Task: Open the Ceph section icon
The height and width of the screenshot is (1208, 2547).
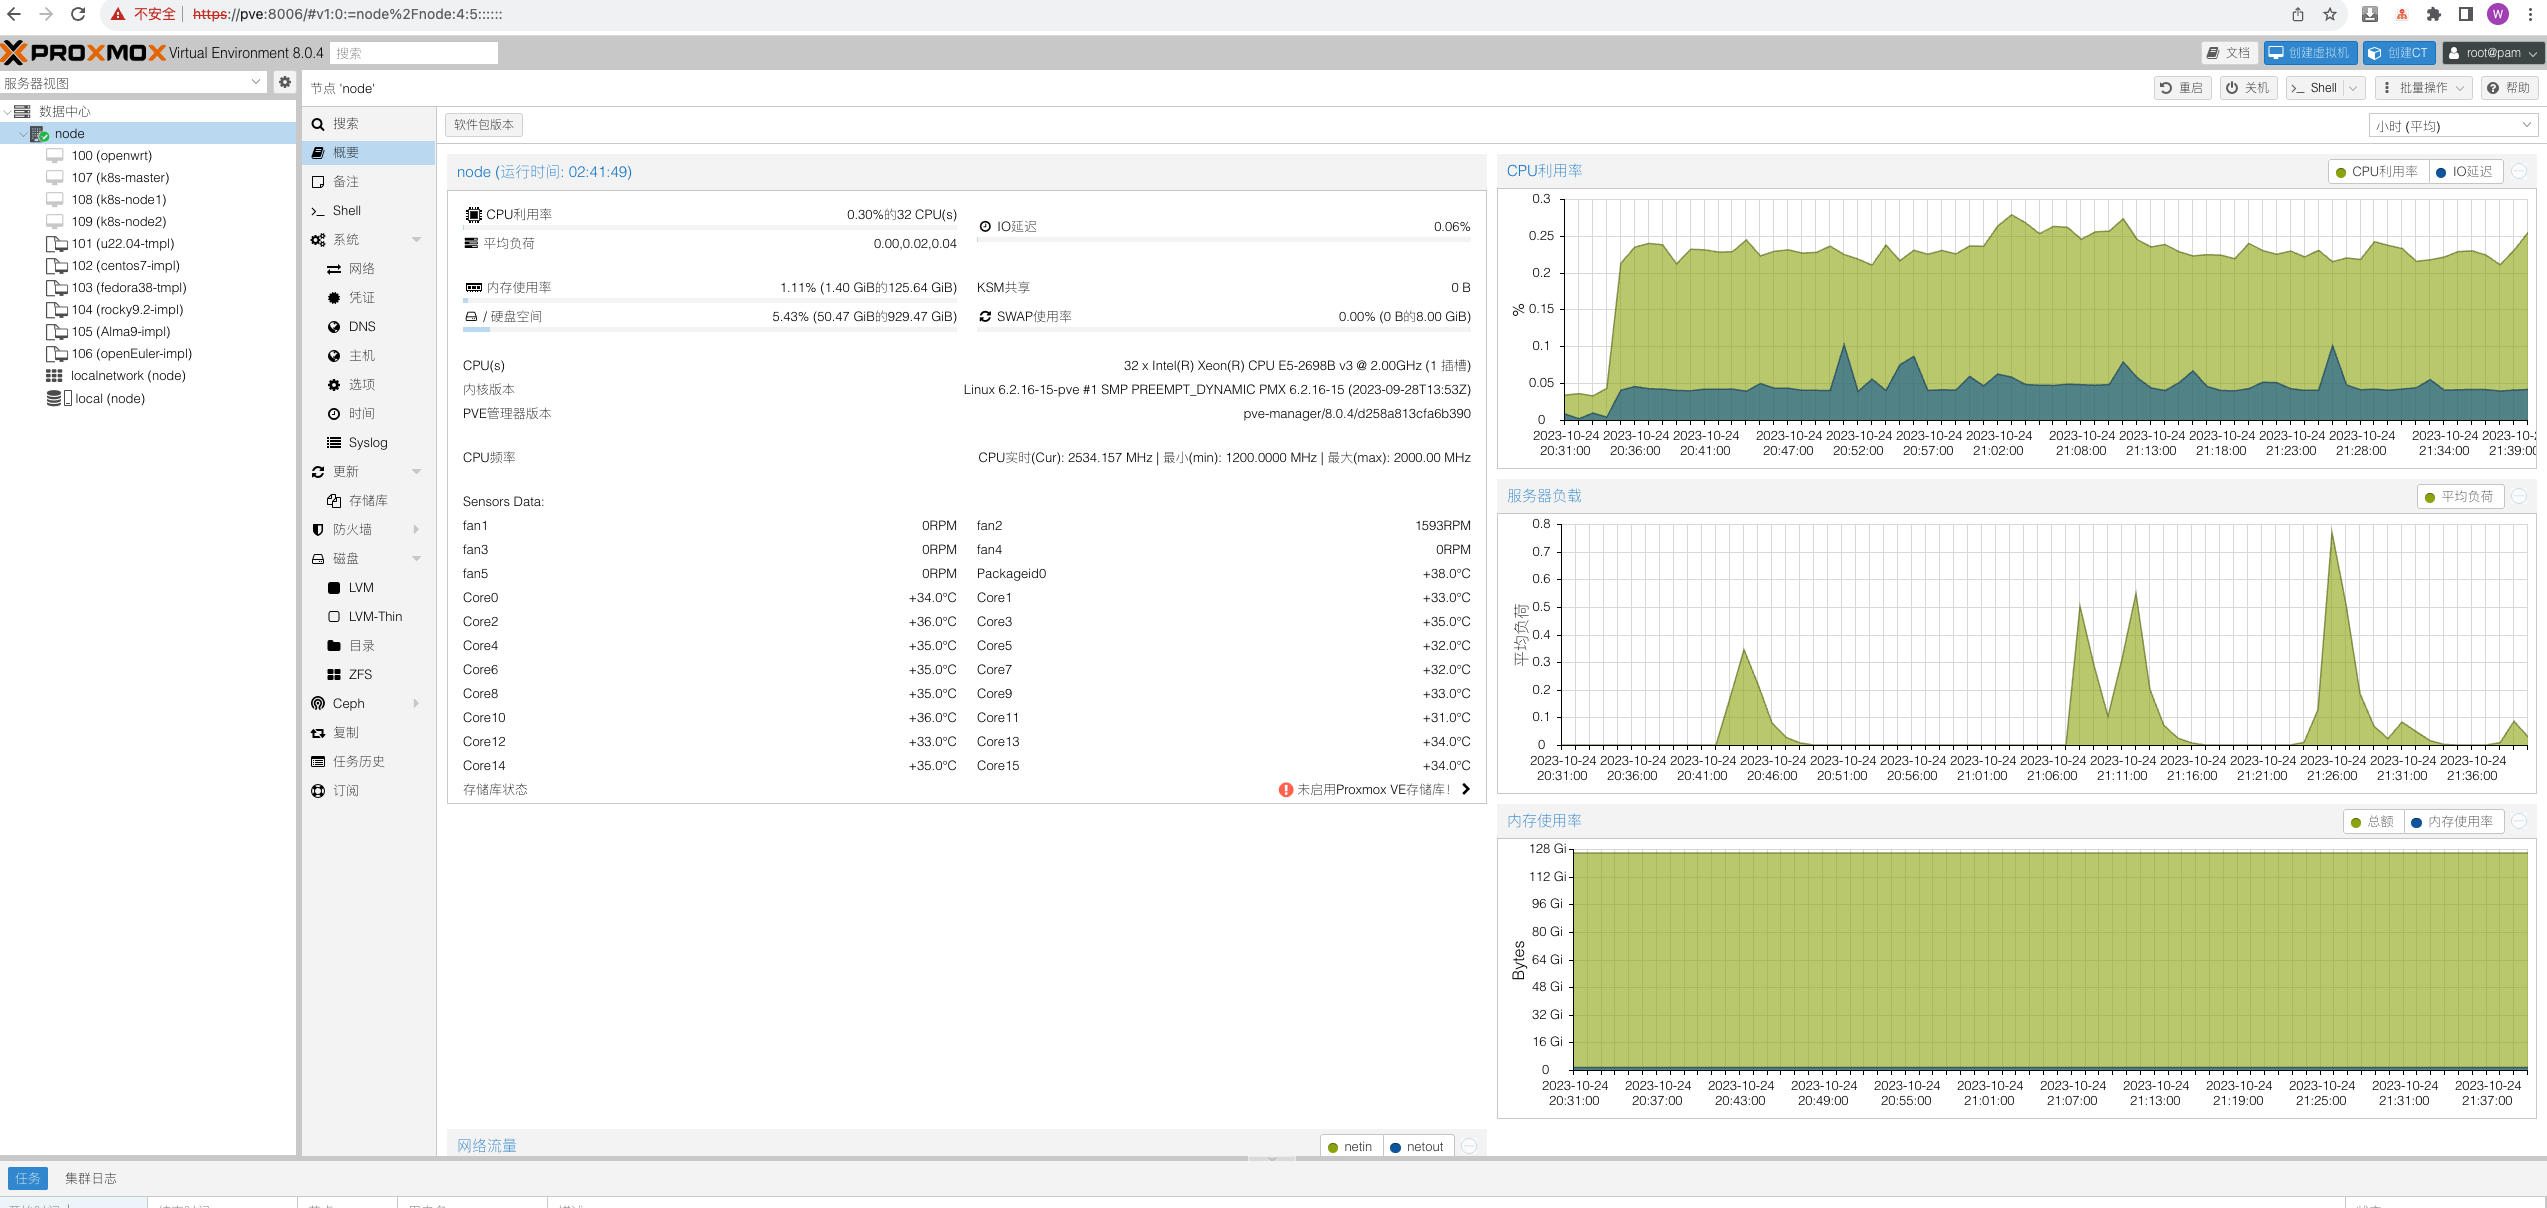Action: click(318, 704)
